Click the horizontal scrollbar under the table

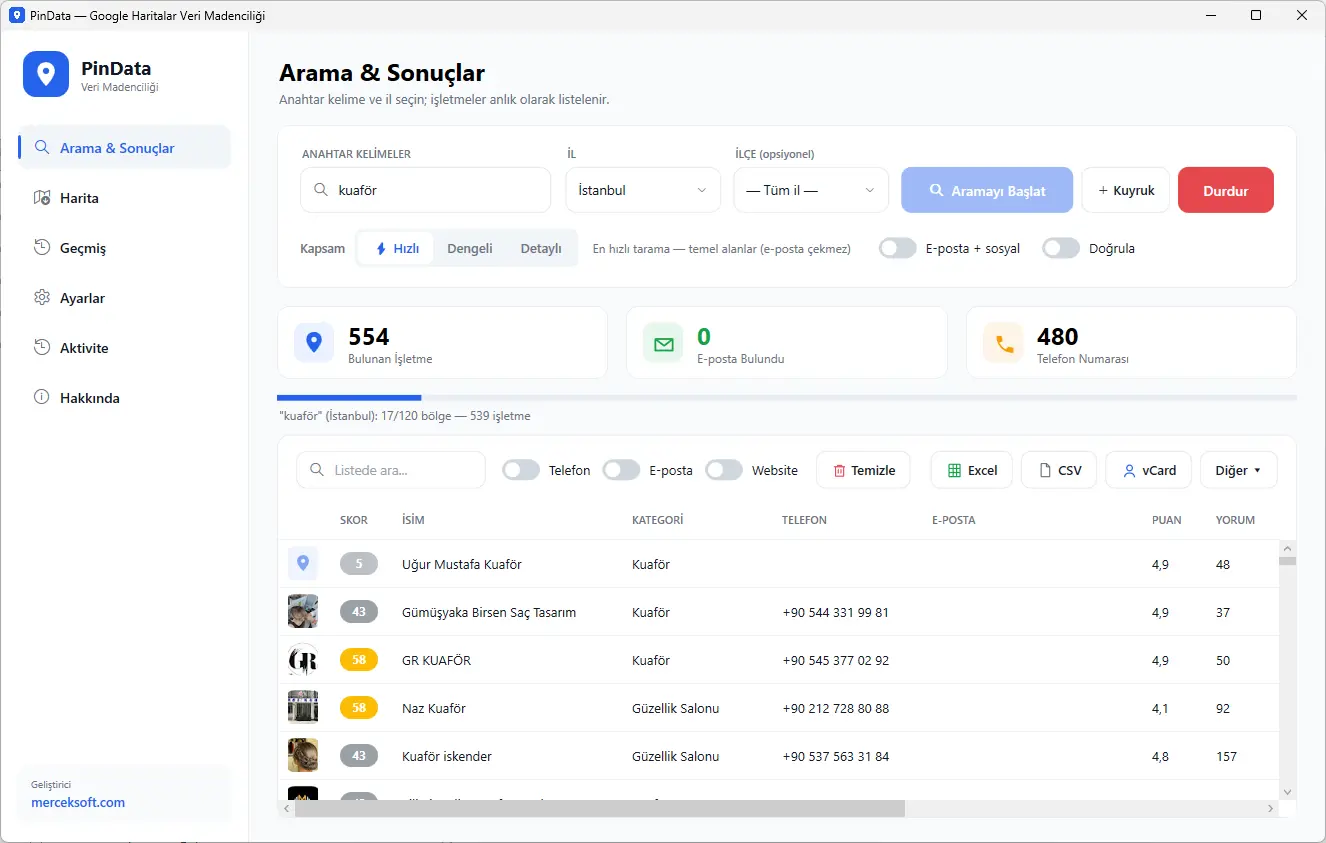[x=600, y=808]
